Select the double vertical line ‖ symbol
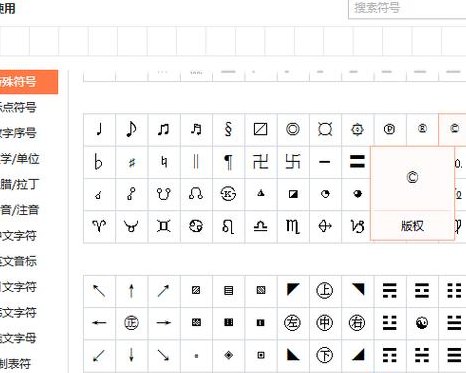 tap(196, 162)
